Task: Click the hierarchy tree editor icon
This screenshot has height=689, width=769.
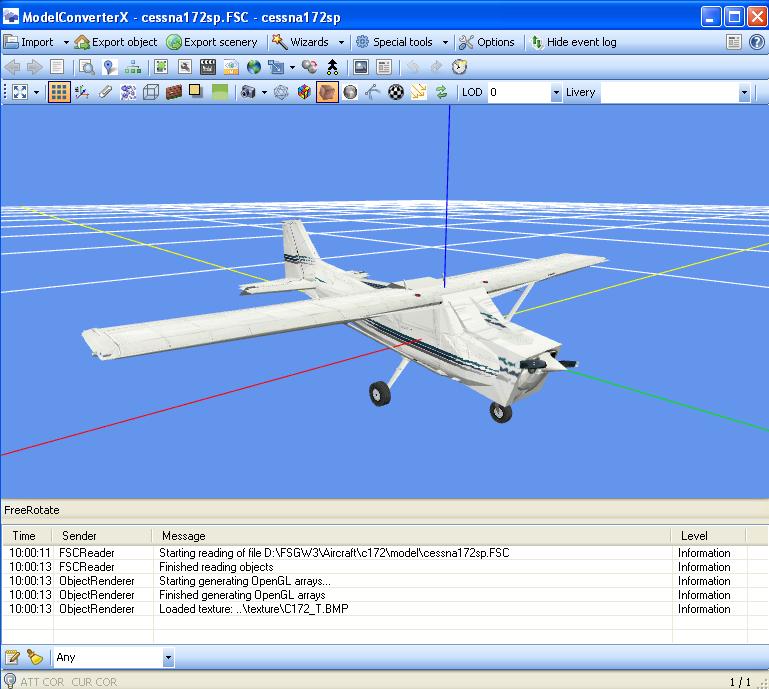Action: click(x=132, y=67)
